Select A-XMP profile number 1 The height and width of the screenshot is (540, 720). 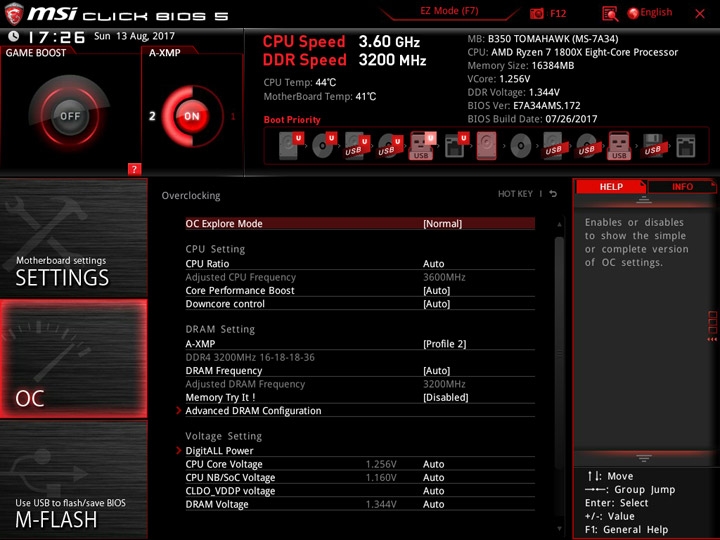pos(233,116)
